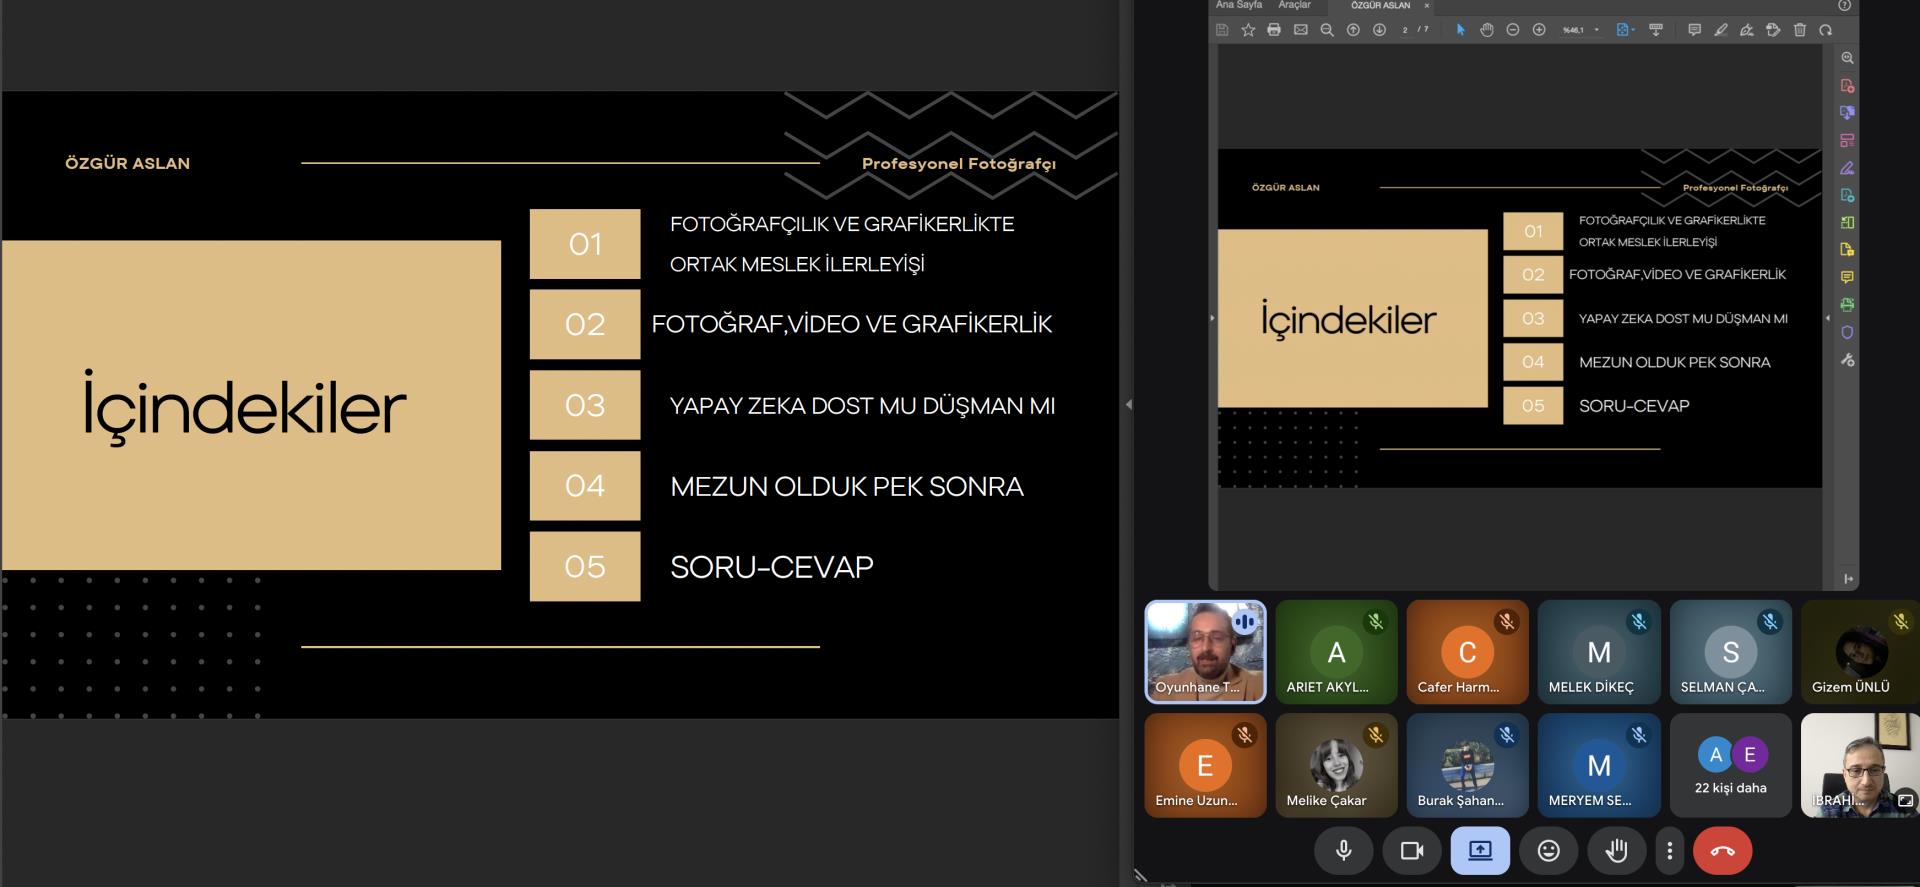Add a comment using speech bubble icon
The height and width of the screenshot is (887, 1920).
tap(1694, 30)
